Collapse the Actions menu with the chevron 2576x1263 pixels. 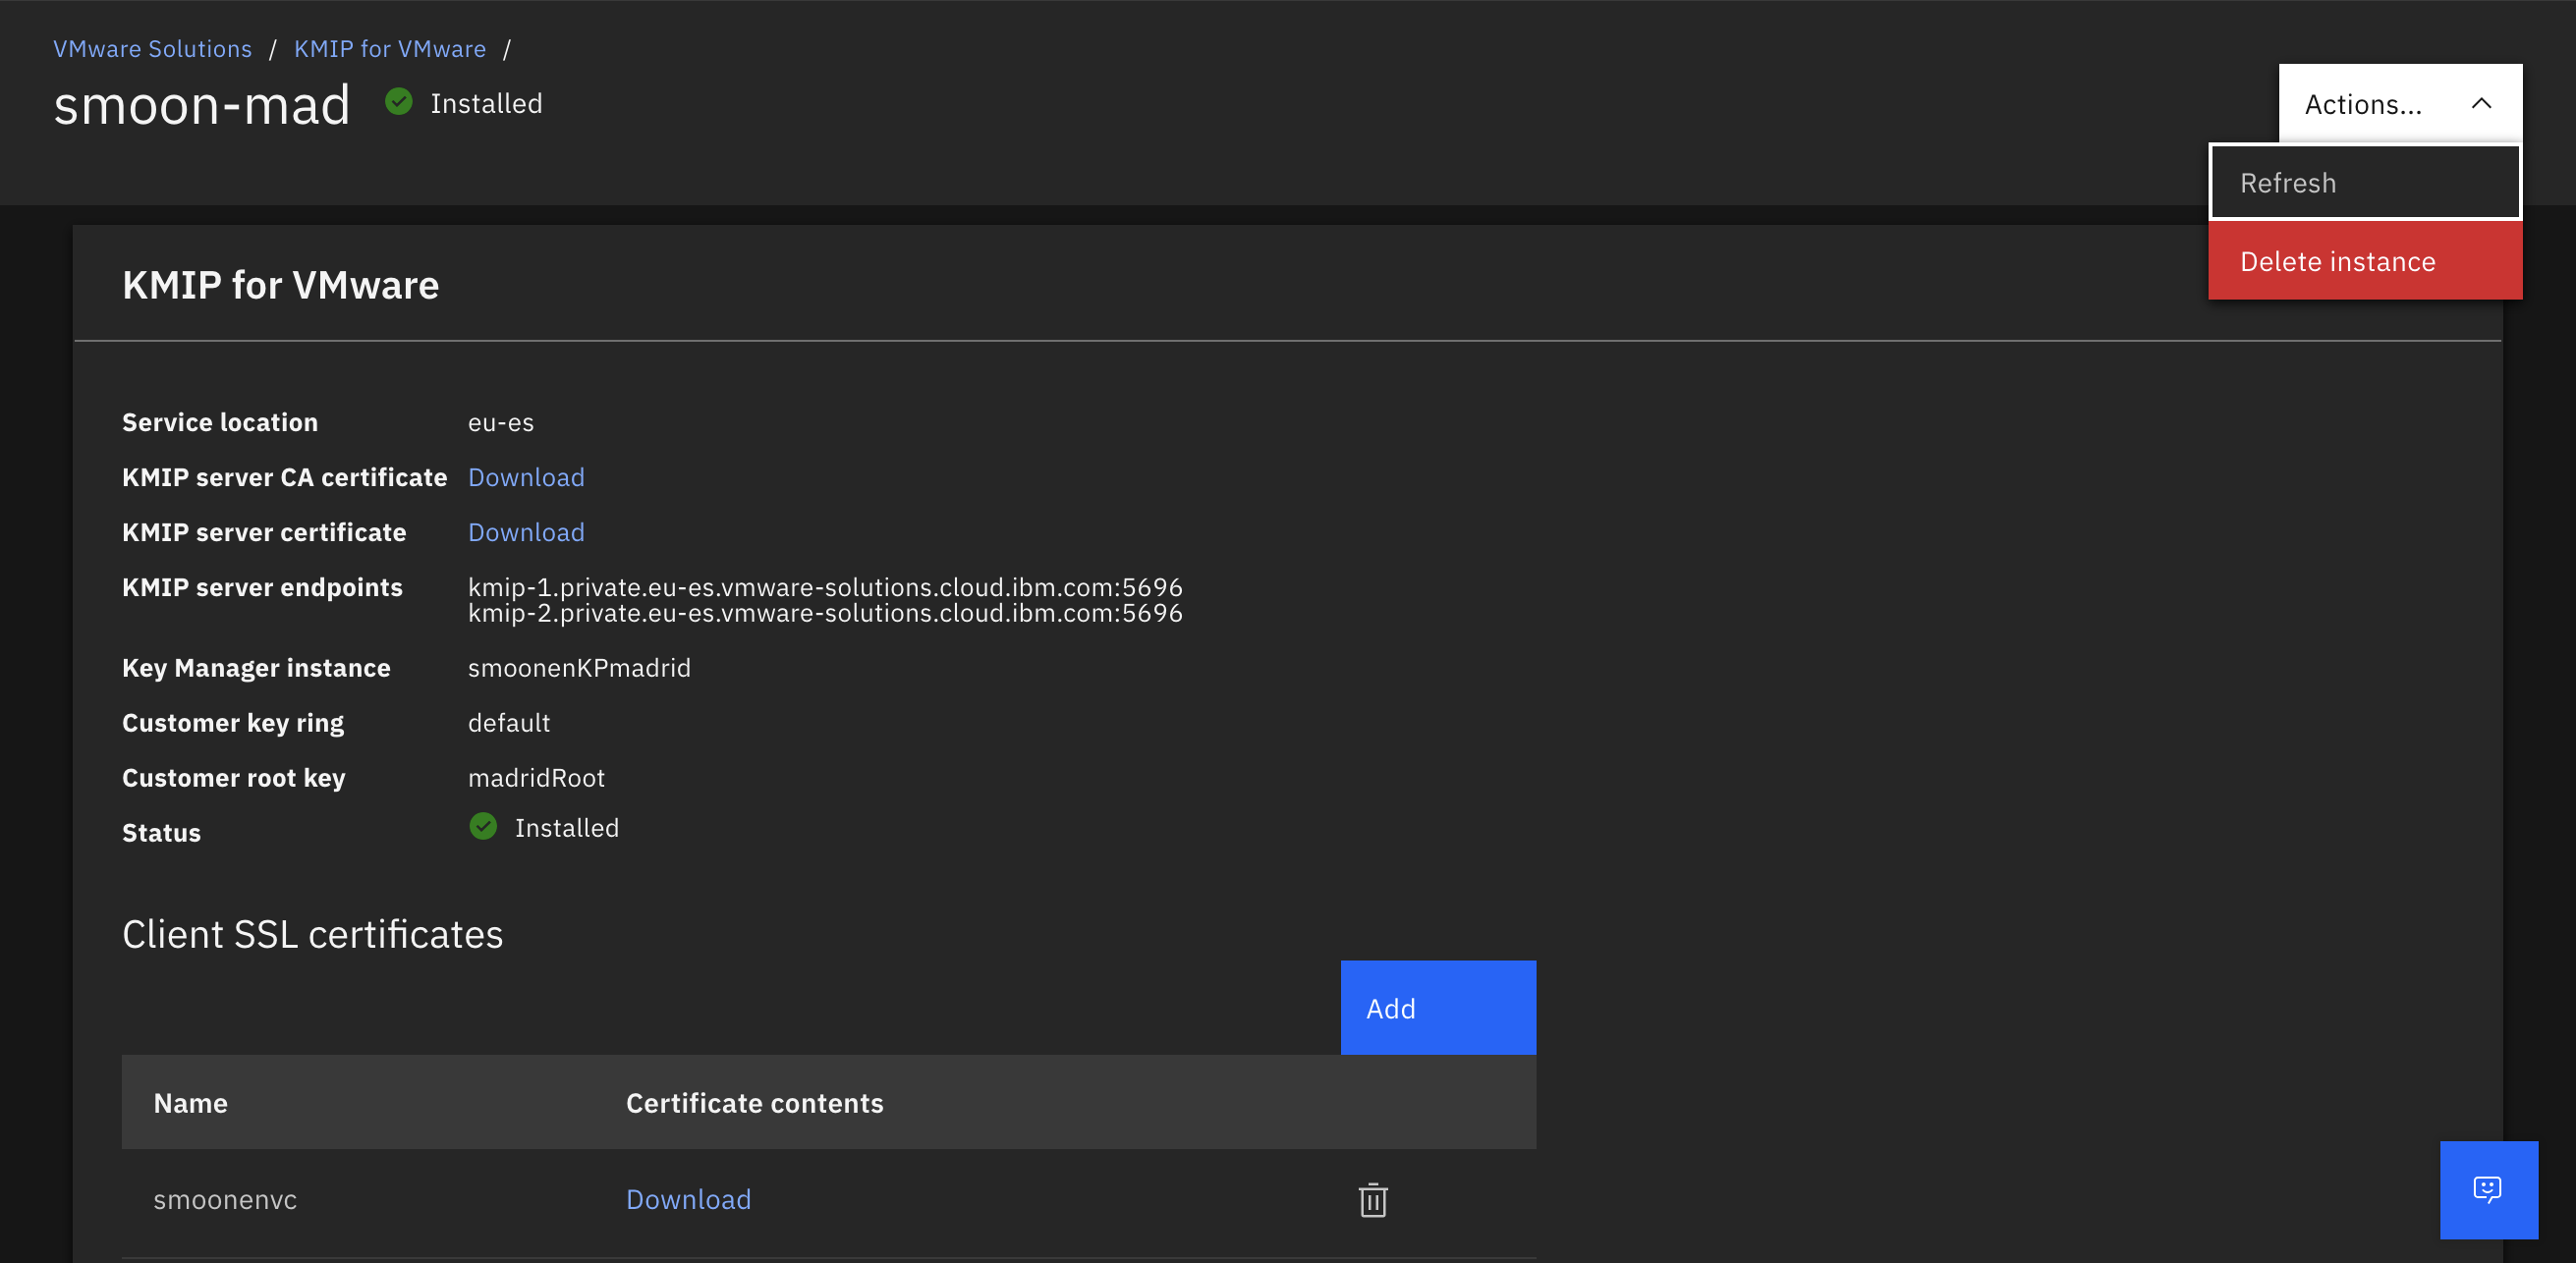pos(2481,103)
